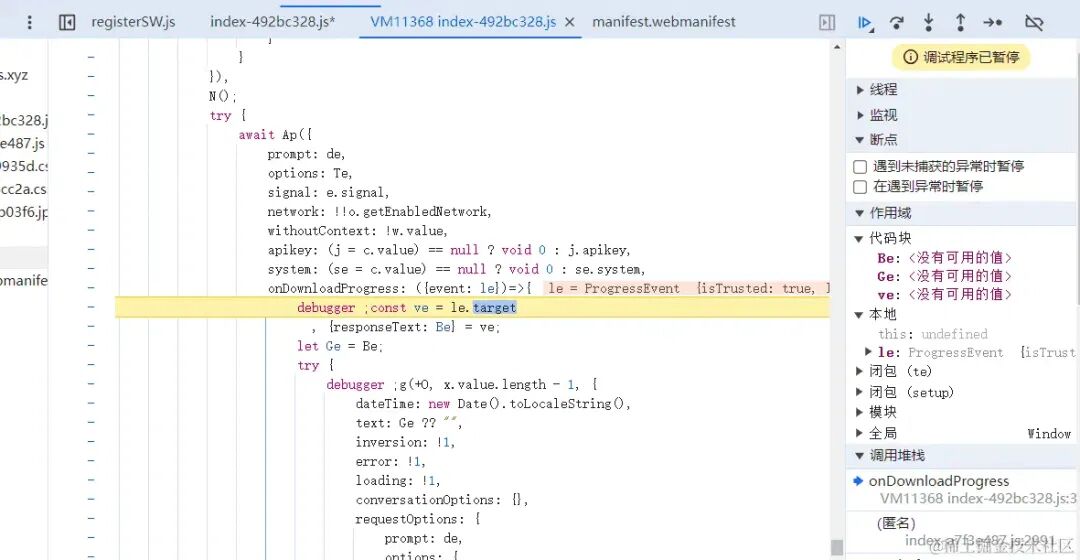Step into next function call
This screenshot has height=560, width=1080.
[928, 23]
